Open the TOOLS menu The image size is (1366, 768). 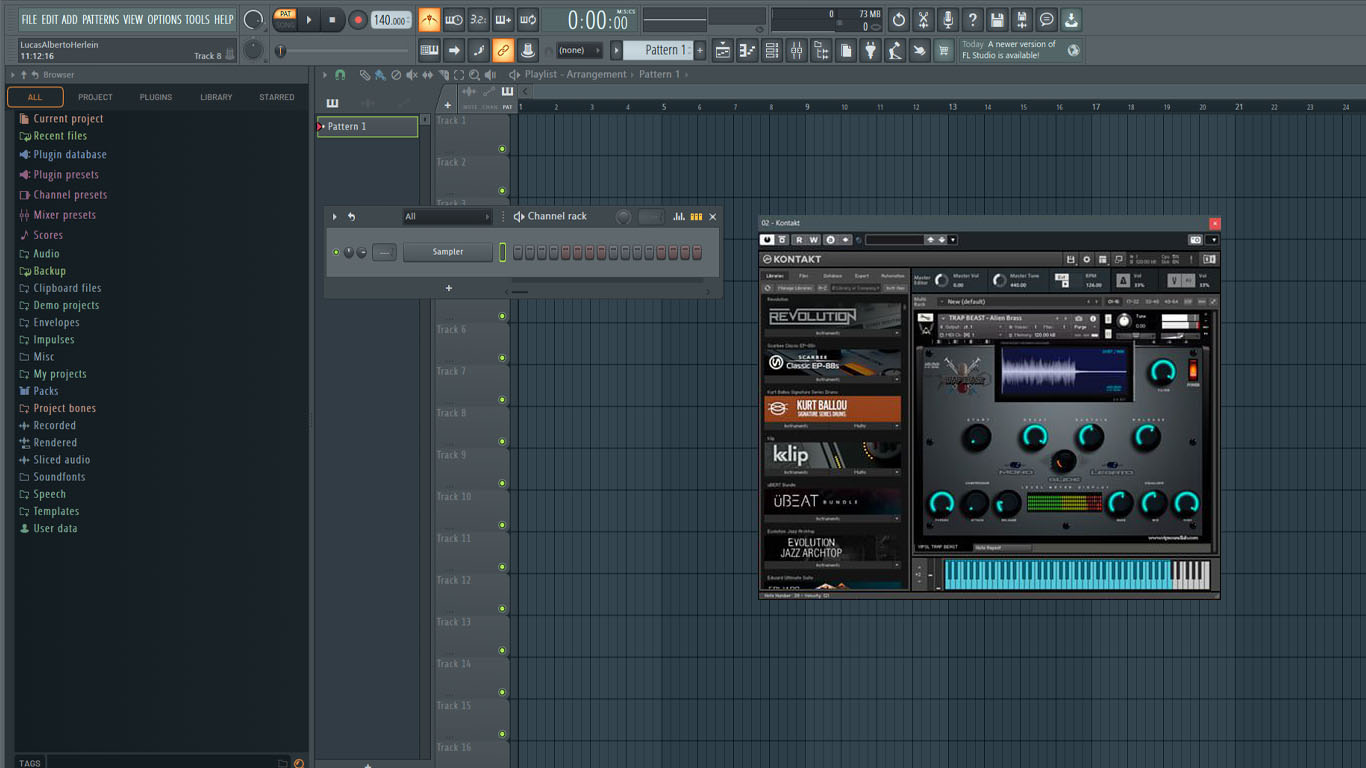197,19
